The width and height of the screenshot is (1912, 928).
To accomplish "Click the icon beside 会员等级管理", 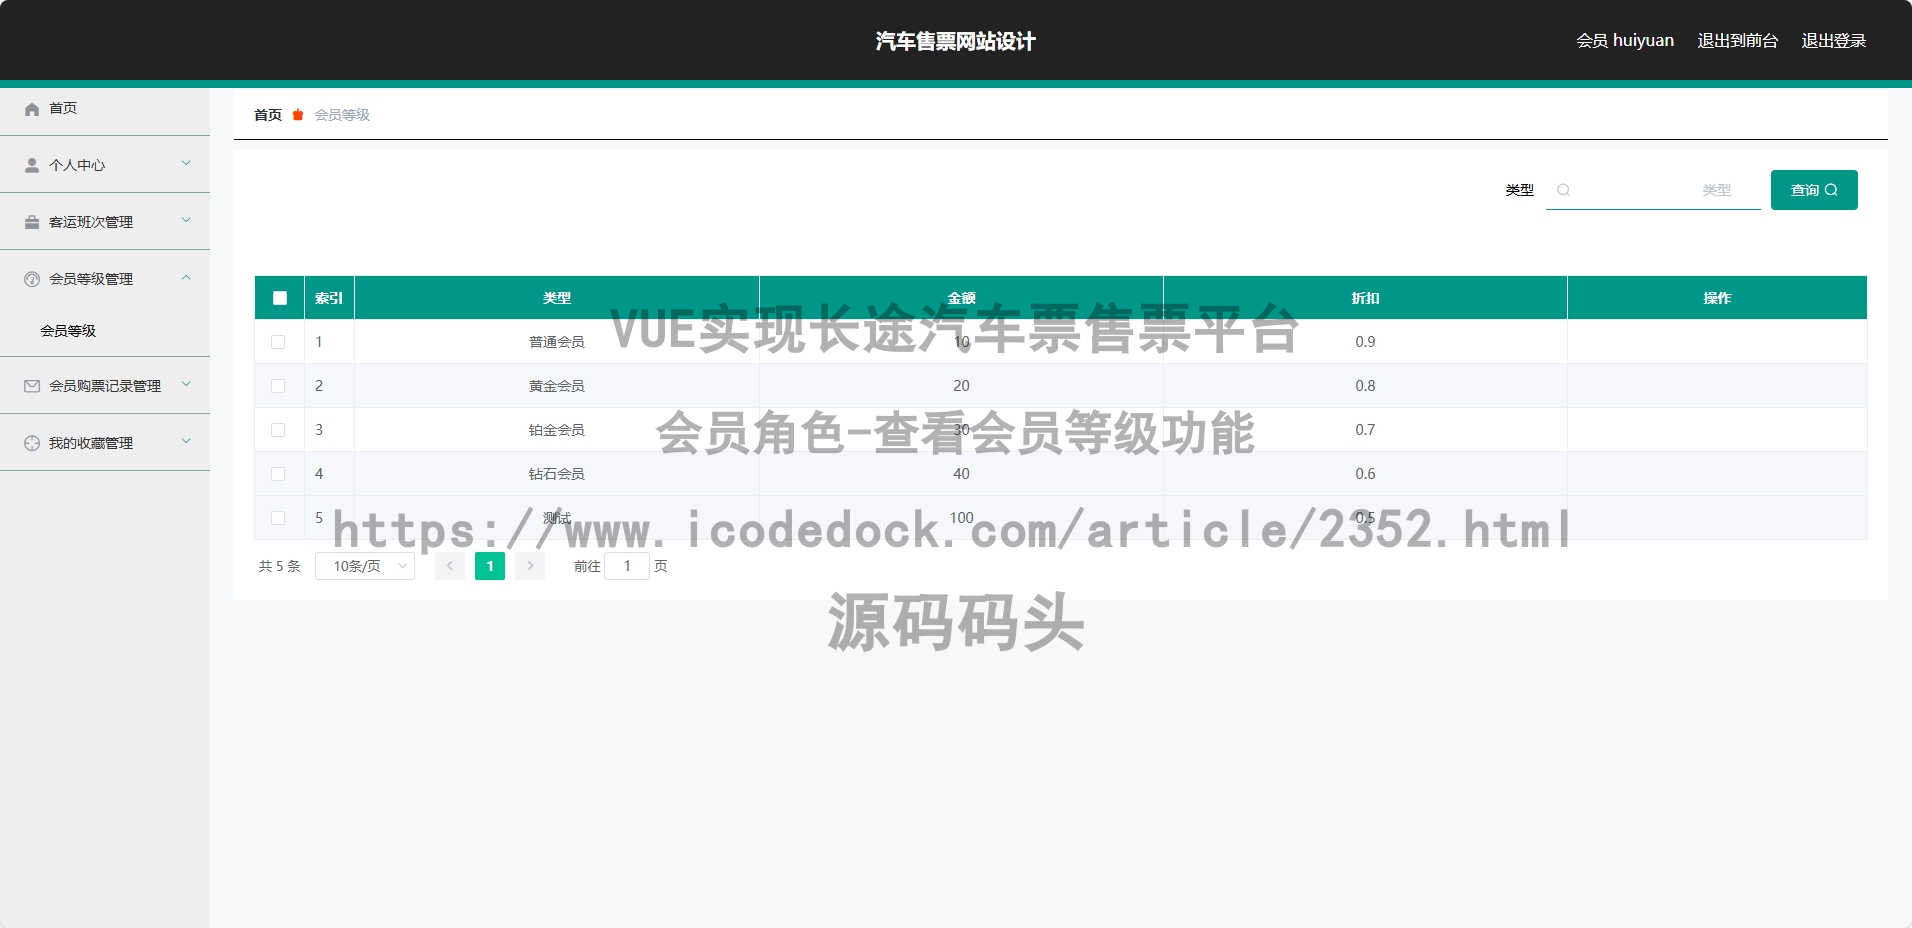I will (32, 279).
